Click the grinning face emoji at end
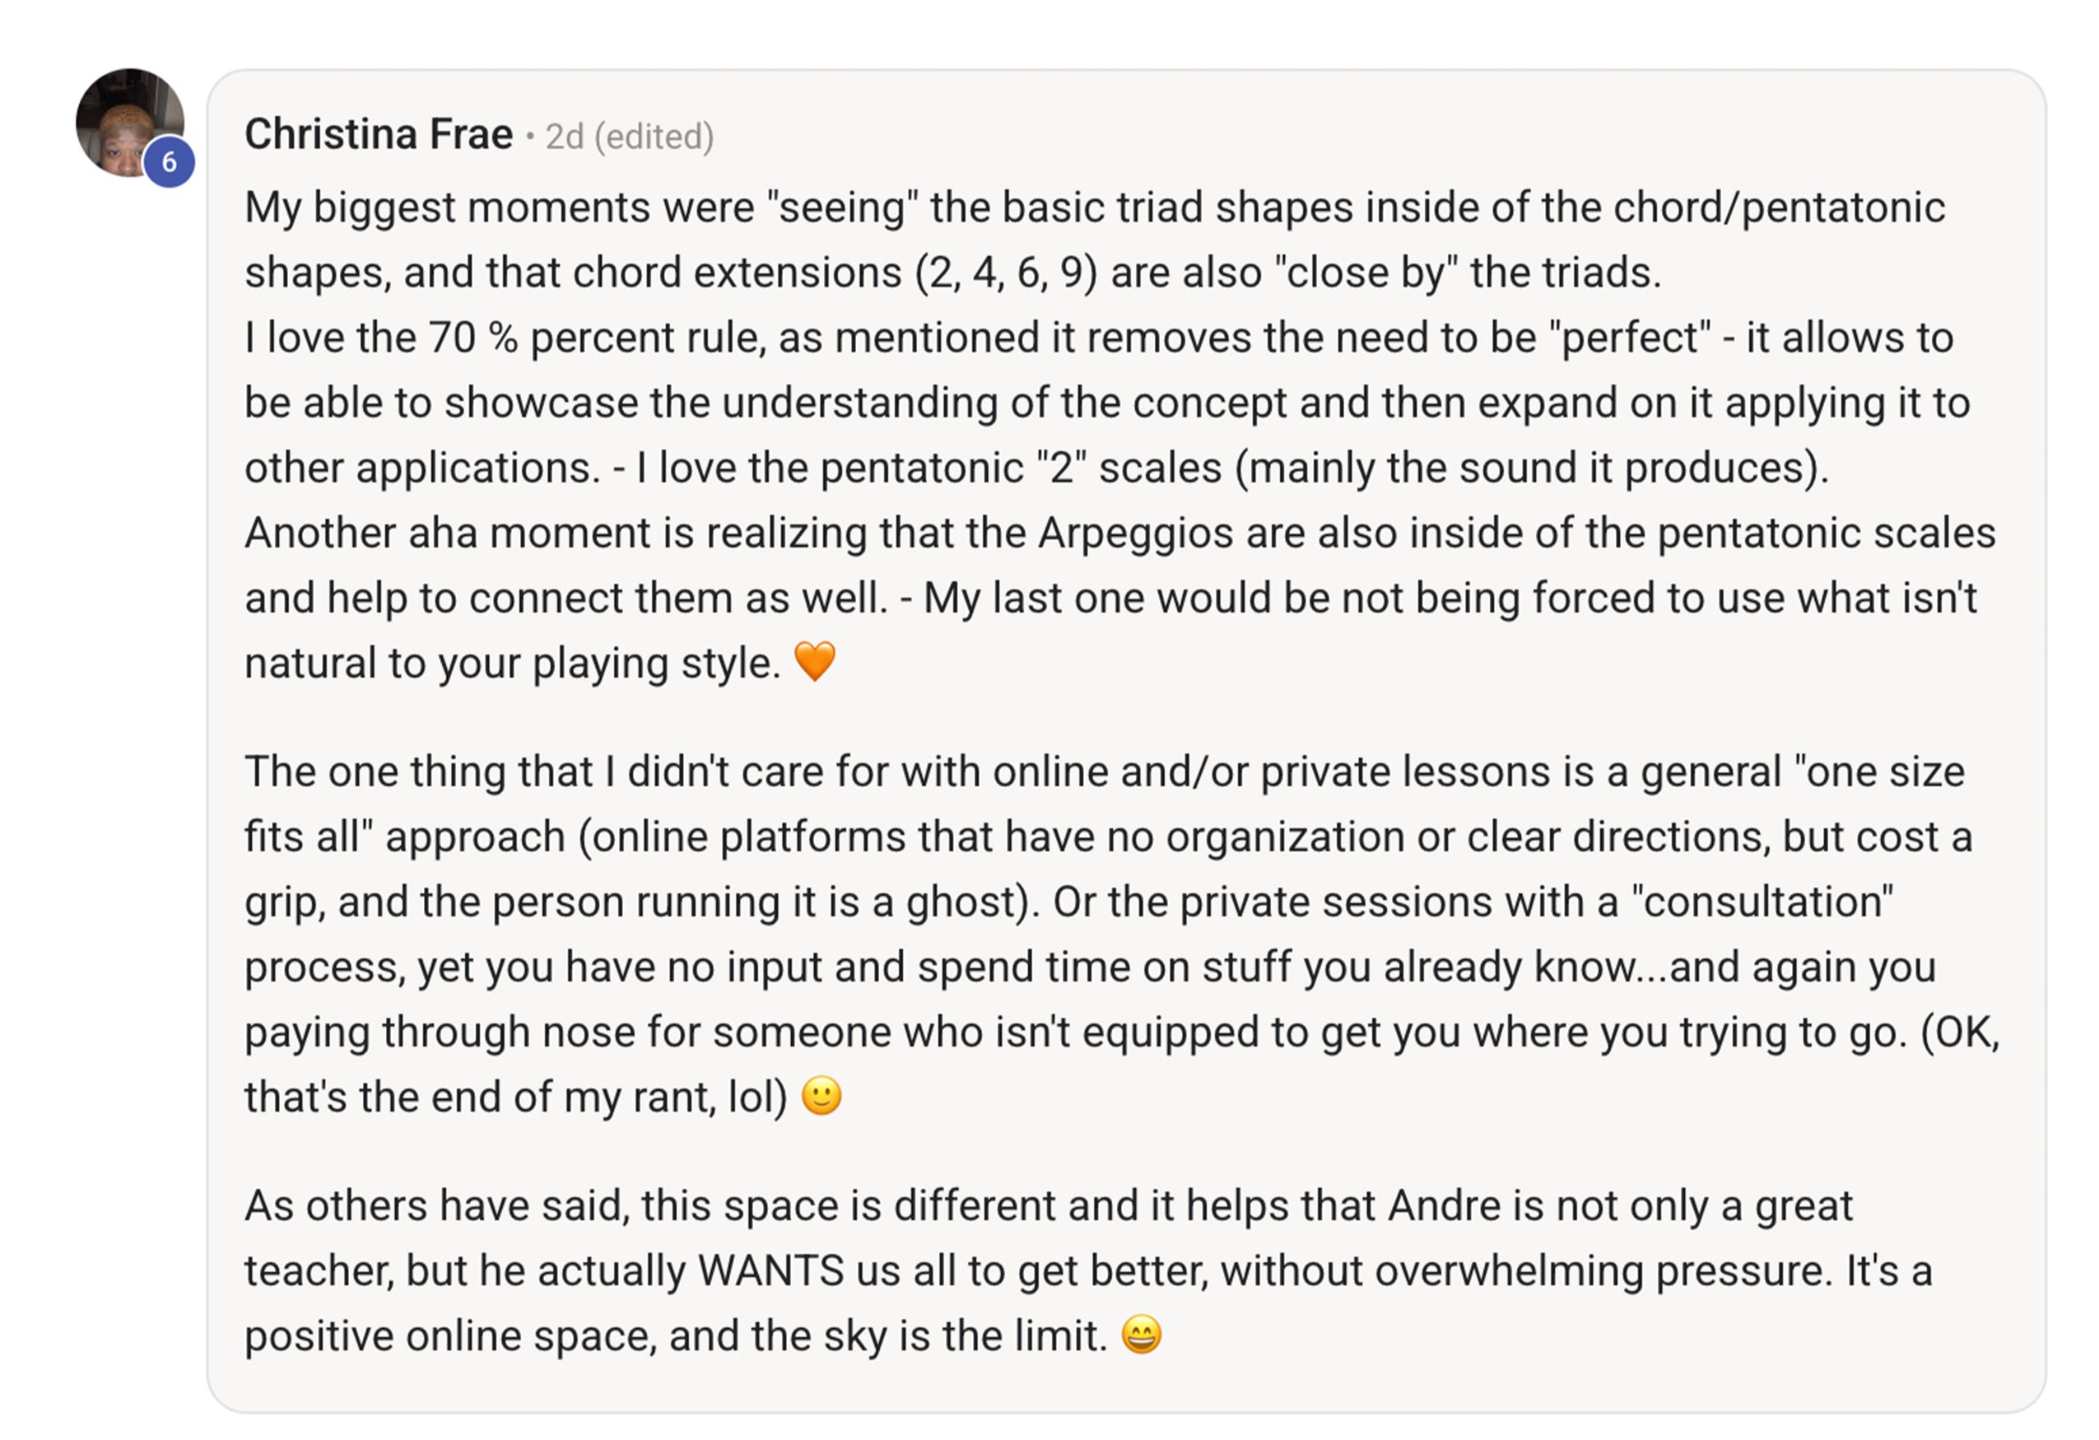 click(1141, 1334)
